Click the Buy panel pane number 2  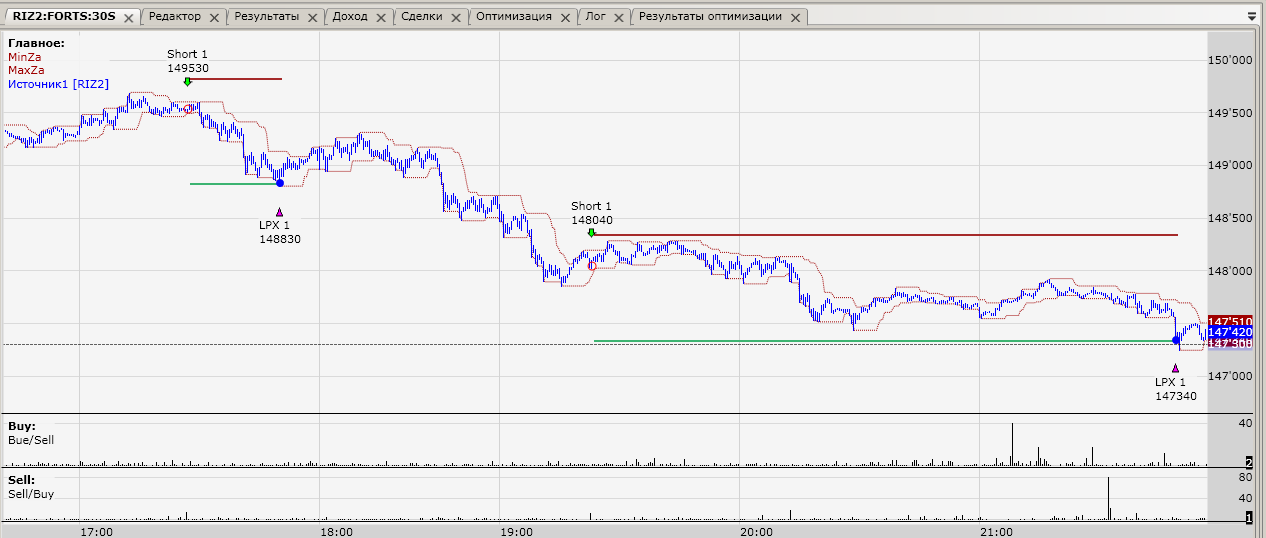click(x=1249, y=462)
